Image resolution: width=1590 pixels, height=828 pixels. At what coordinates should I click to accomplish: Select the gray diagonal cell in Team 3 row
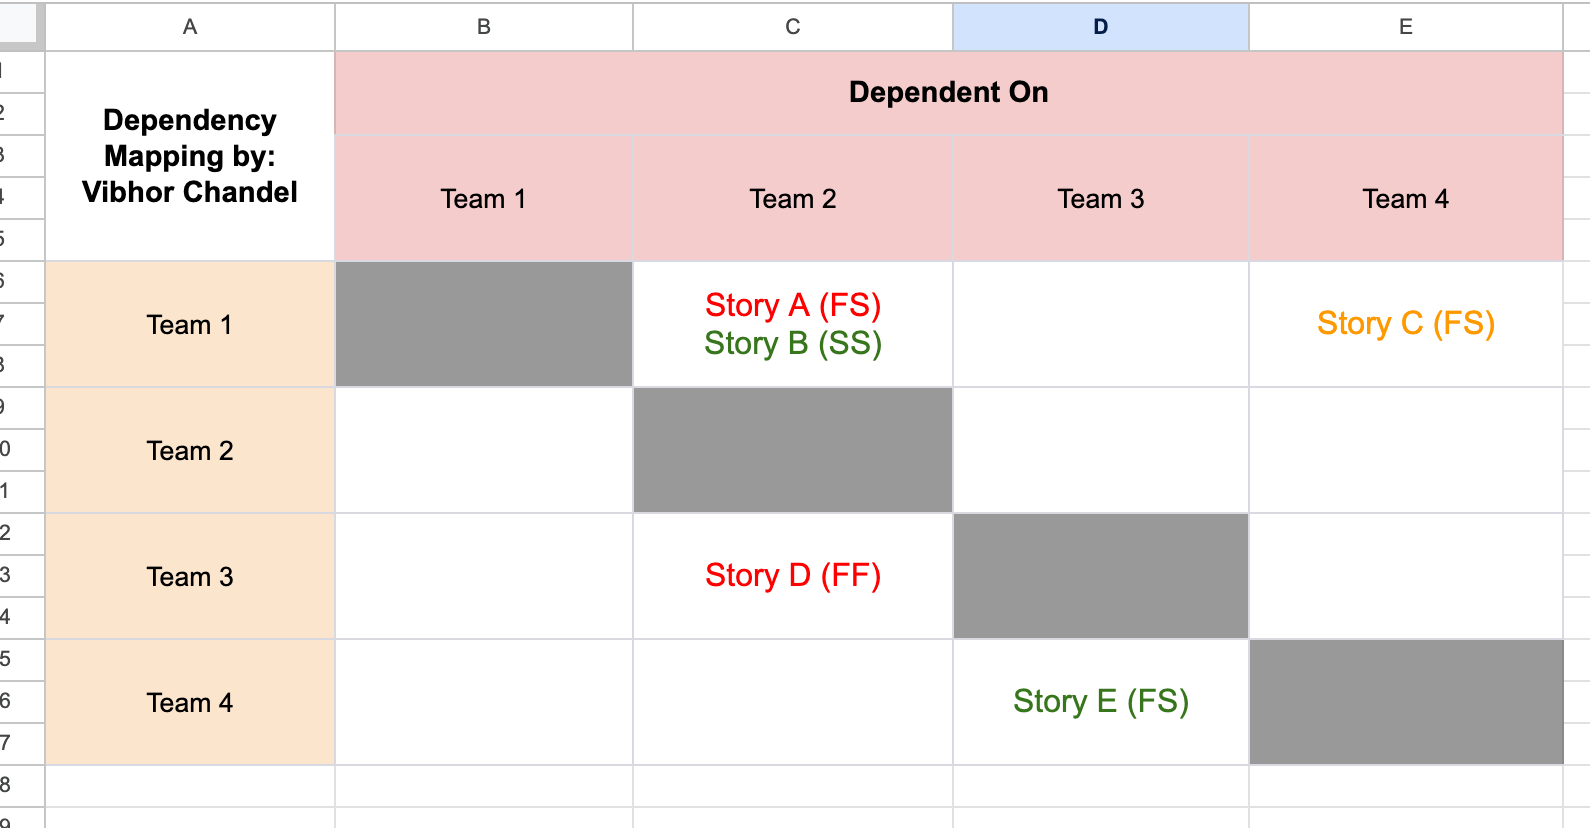pos(1100,576)
